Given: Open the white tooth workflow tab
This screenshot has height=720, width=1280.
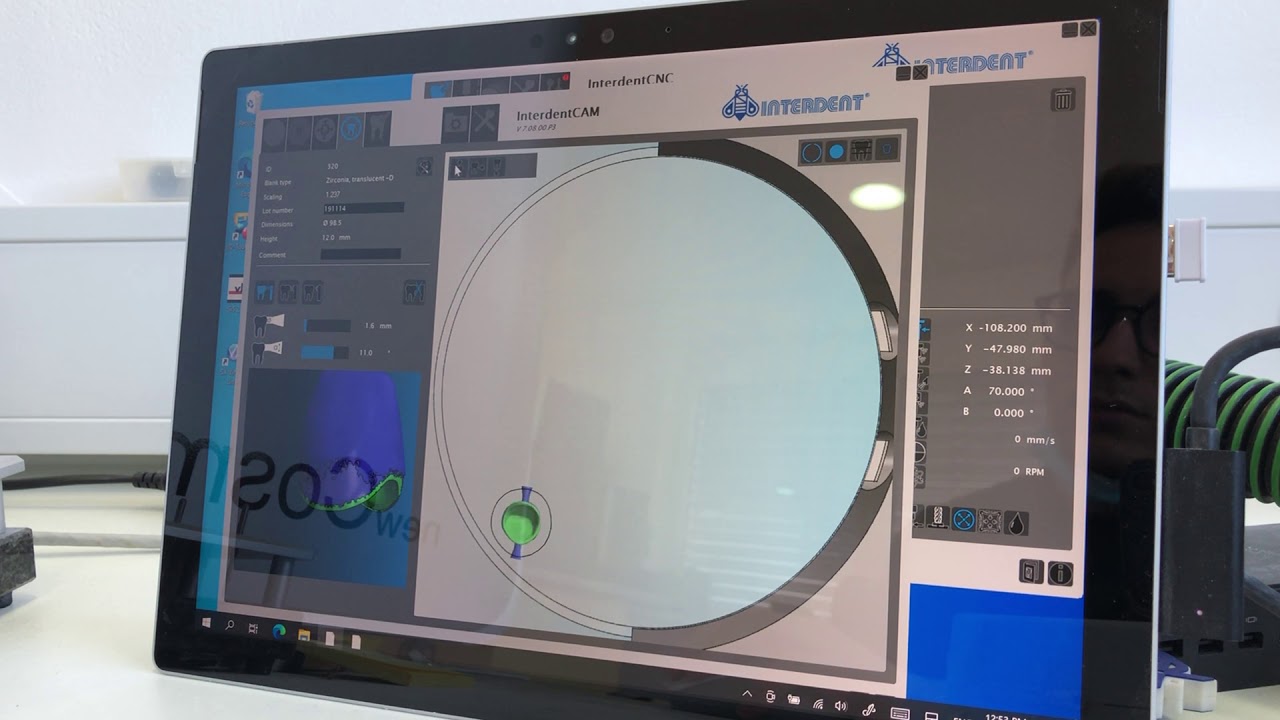Looking at the screenshot, I should pos(377,129).
